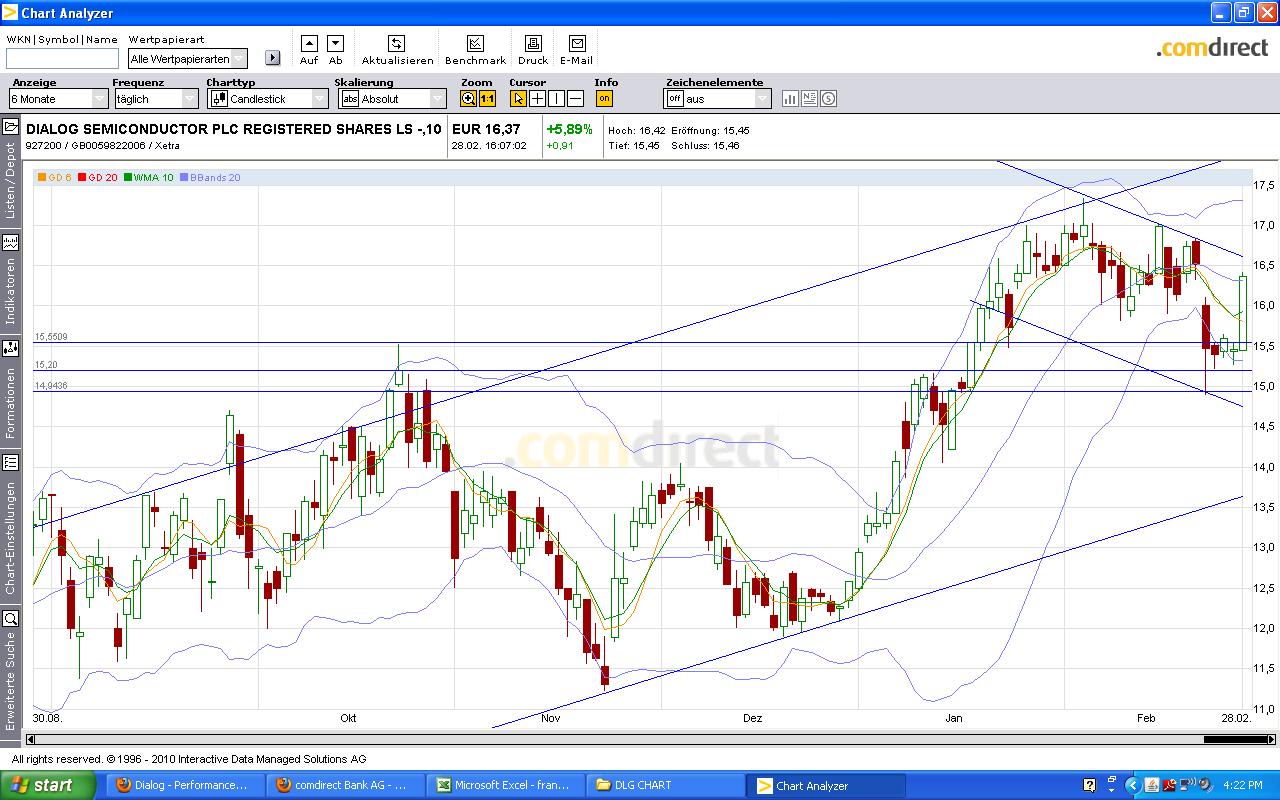Click Chart Analyzer taskbar button
Screen dimensions: 1280x800
tap(825, 785)
